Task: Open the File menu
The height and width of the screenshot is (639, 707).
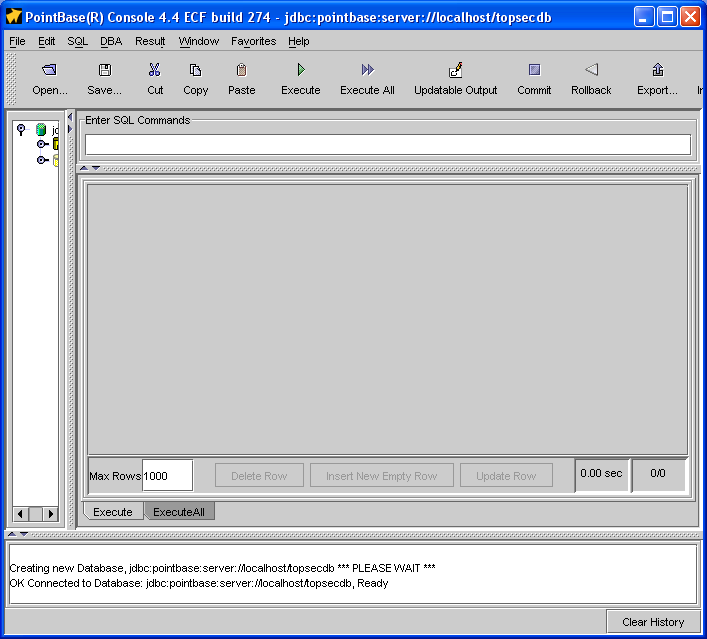Action: click(x=17, y=41)
